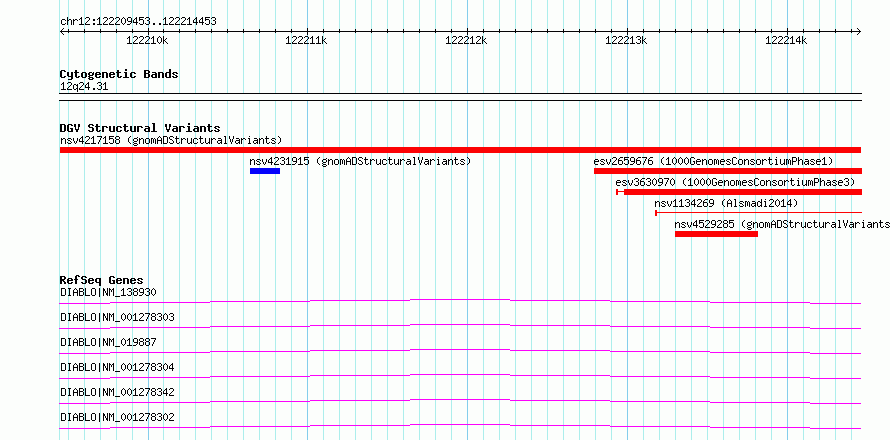Click the 122212k ruler position label
The image size is (890, 440).
click(x=467, y=40)
